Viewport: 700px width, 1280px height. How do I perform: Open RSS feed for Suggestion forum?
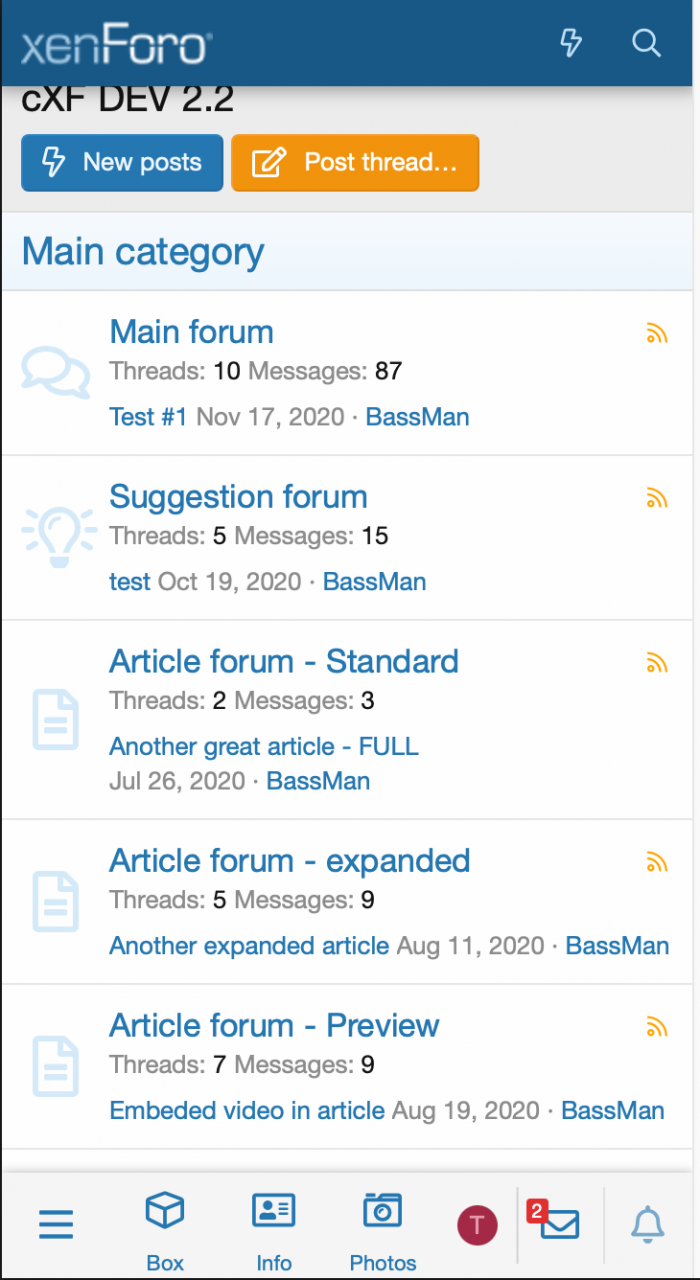pos(657,498)
